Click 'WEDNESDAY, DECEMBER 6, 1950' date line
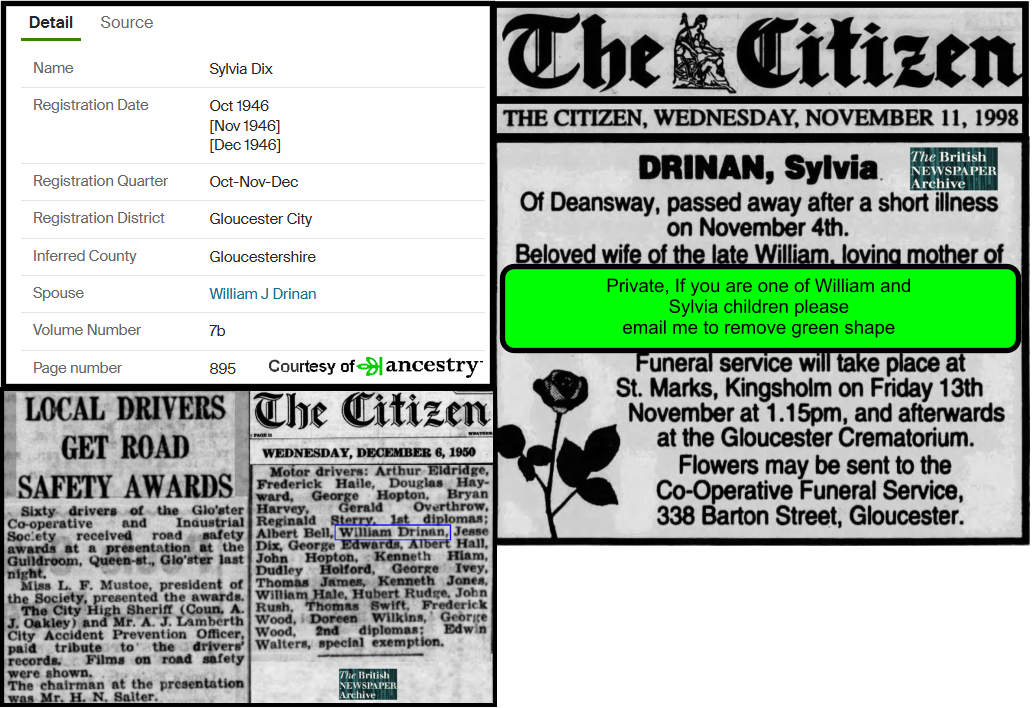This screenshot has height=708, width=1036. pos(369,452)
